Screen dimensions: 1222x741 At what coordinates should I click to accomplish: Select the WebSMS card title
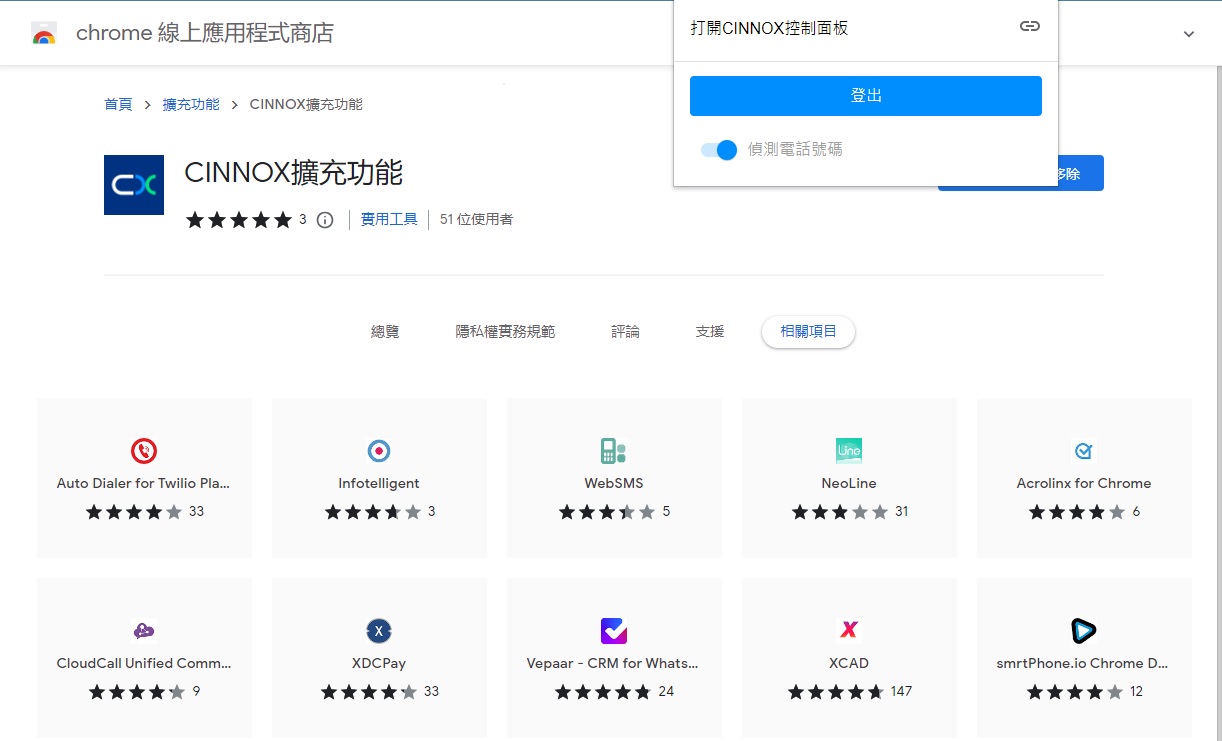coord(614,483)
